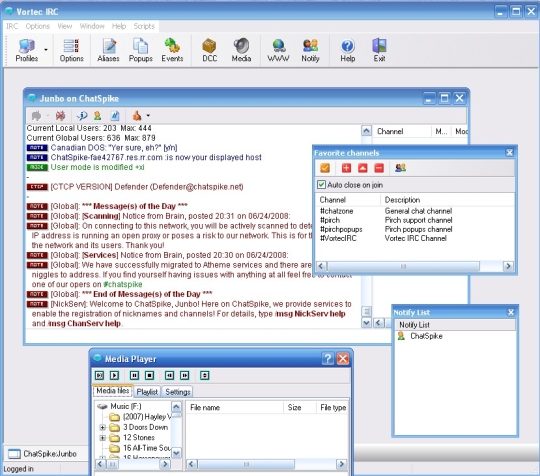Click the red minus remove channel icon

(379, 168)
